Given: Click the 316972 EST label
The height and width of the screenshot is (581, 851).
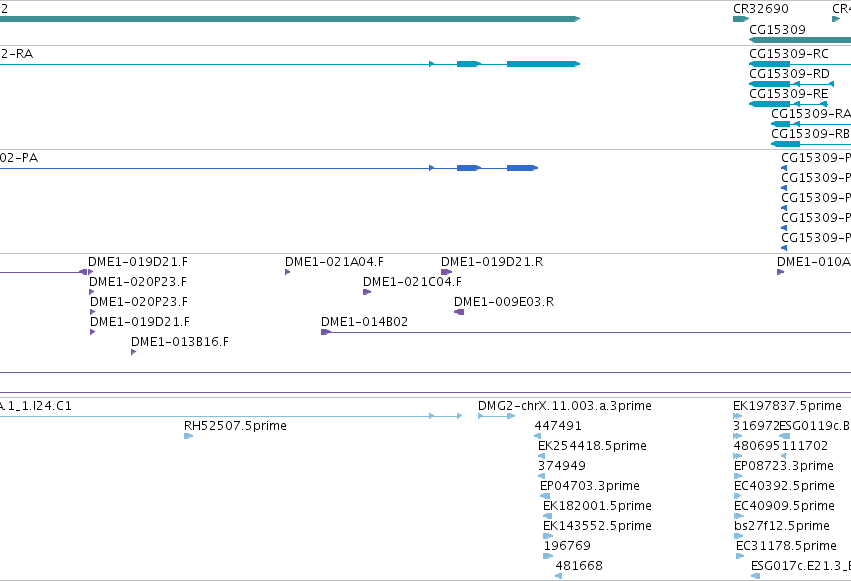Looking at the screenshot, I should point(756,426).
